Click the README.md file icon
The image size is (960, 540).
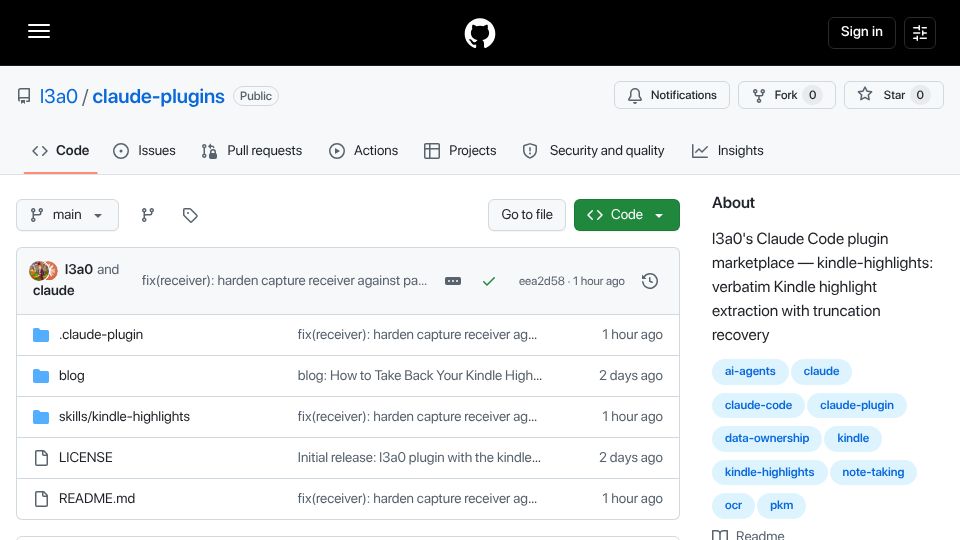41,499
